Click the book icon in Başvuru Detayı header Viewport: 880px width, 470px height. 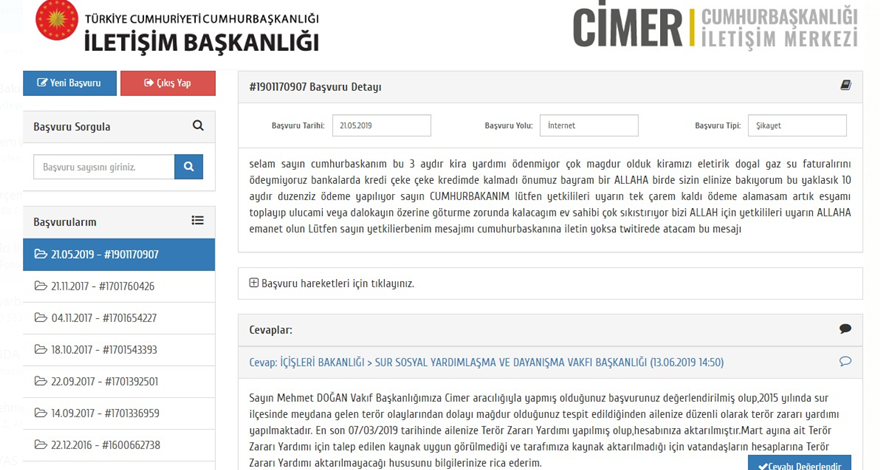pos(845,85)
